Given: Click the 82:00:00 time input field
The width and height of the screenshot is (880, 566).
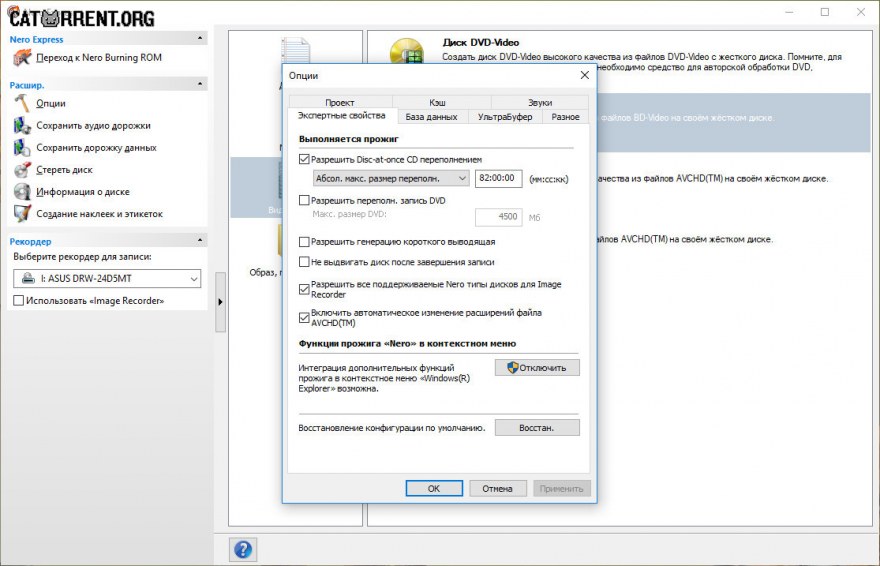Looking at the screenshot, I should point(498,178).
